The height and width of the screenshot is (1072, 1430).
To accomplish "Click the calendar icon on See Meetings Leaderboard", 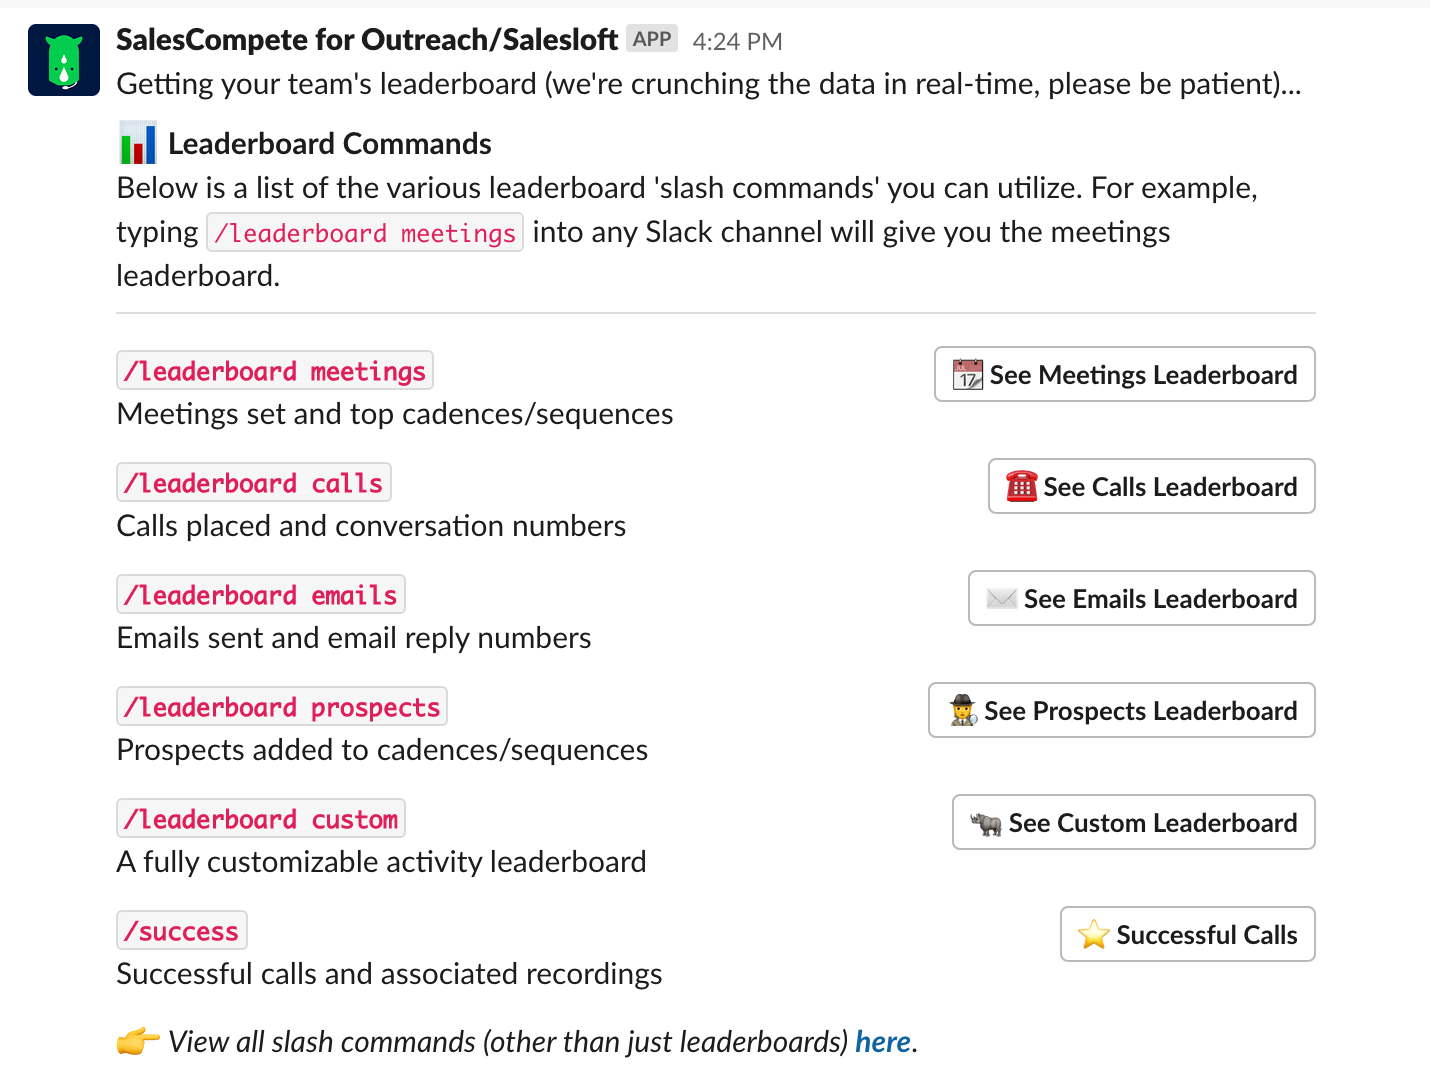I will click(967, 374).
